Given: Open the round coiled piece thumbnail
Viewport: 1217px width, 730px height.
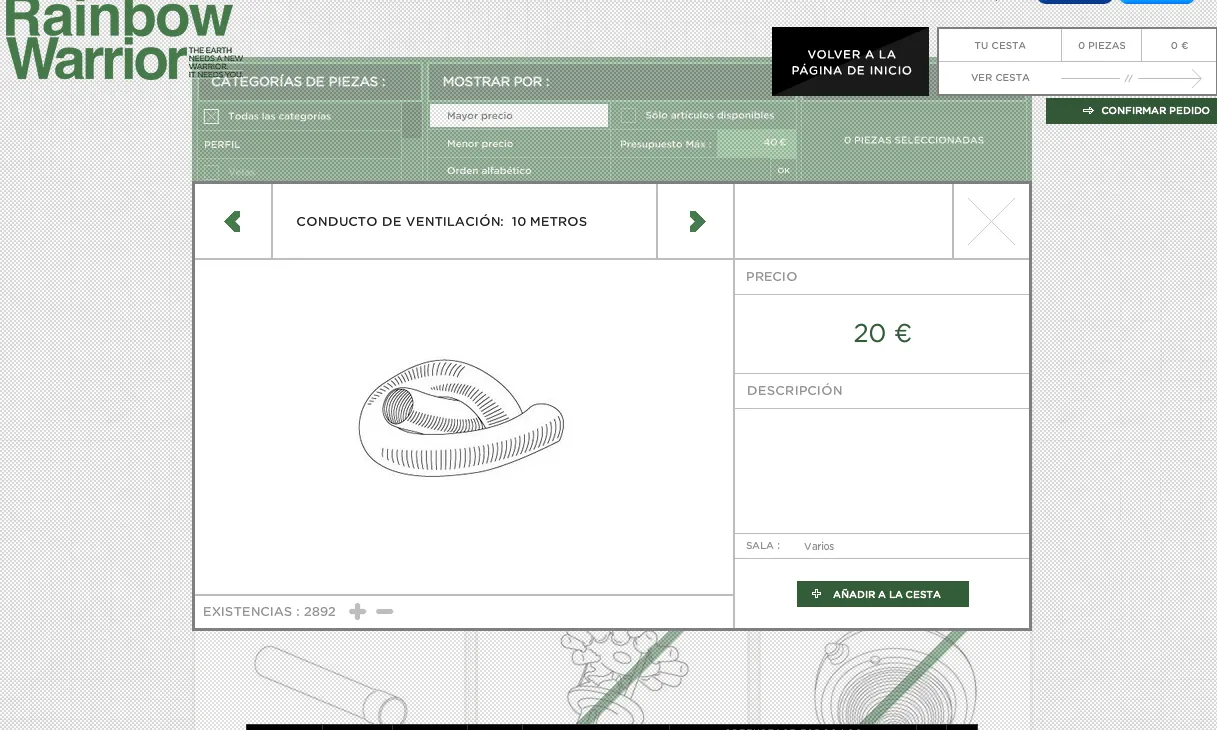Looking at the screenshot, I should coord(895,680).
